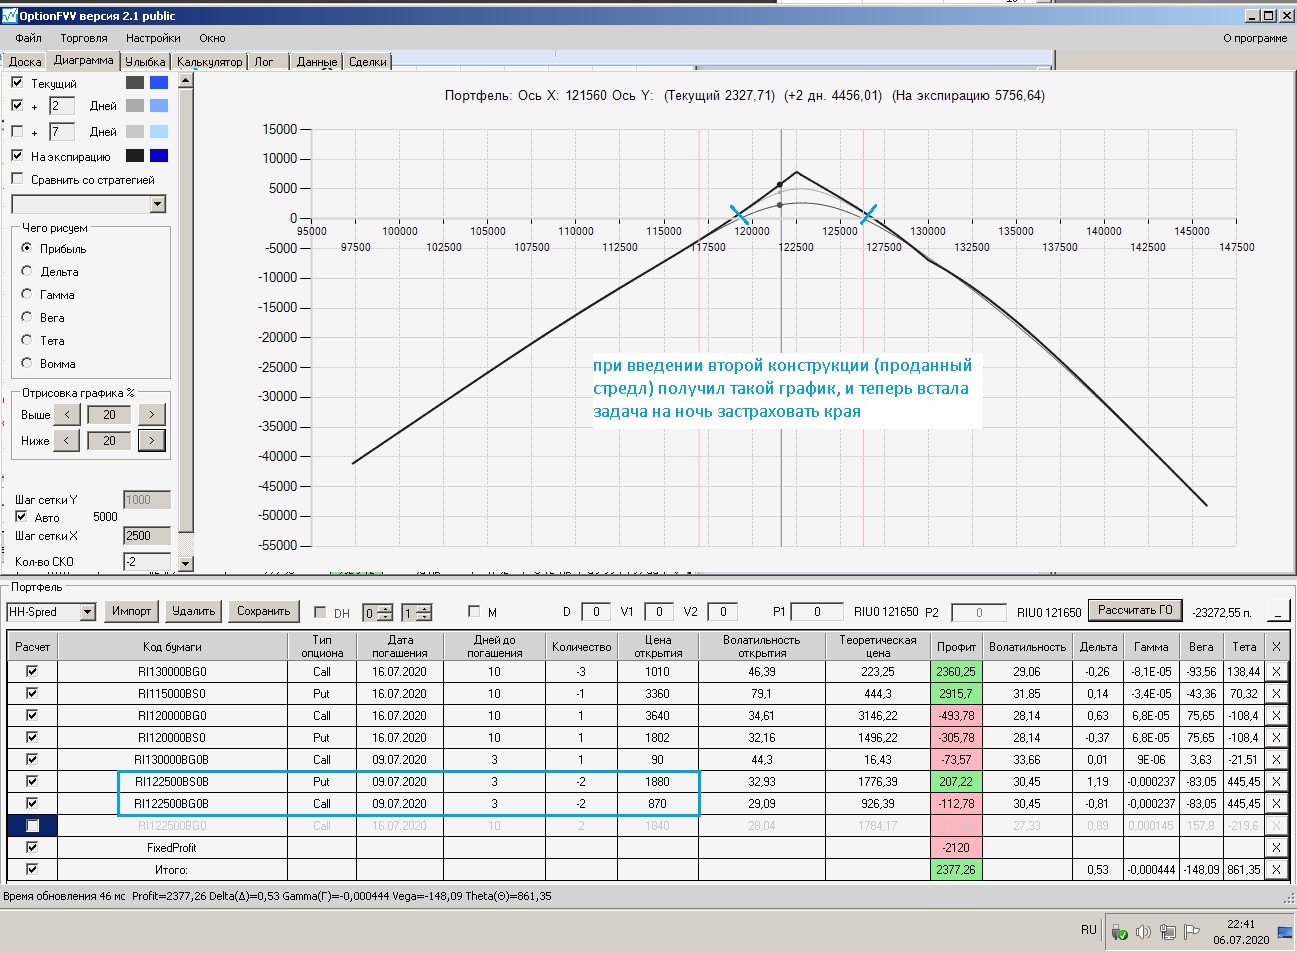The height and width of the screenshot is (953, 1297).
Task: Open the Файл menu
Action: tap(28, 38)
